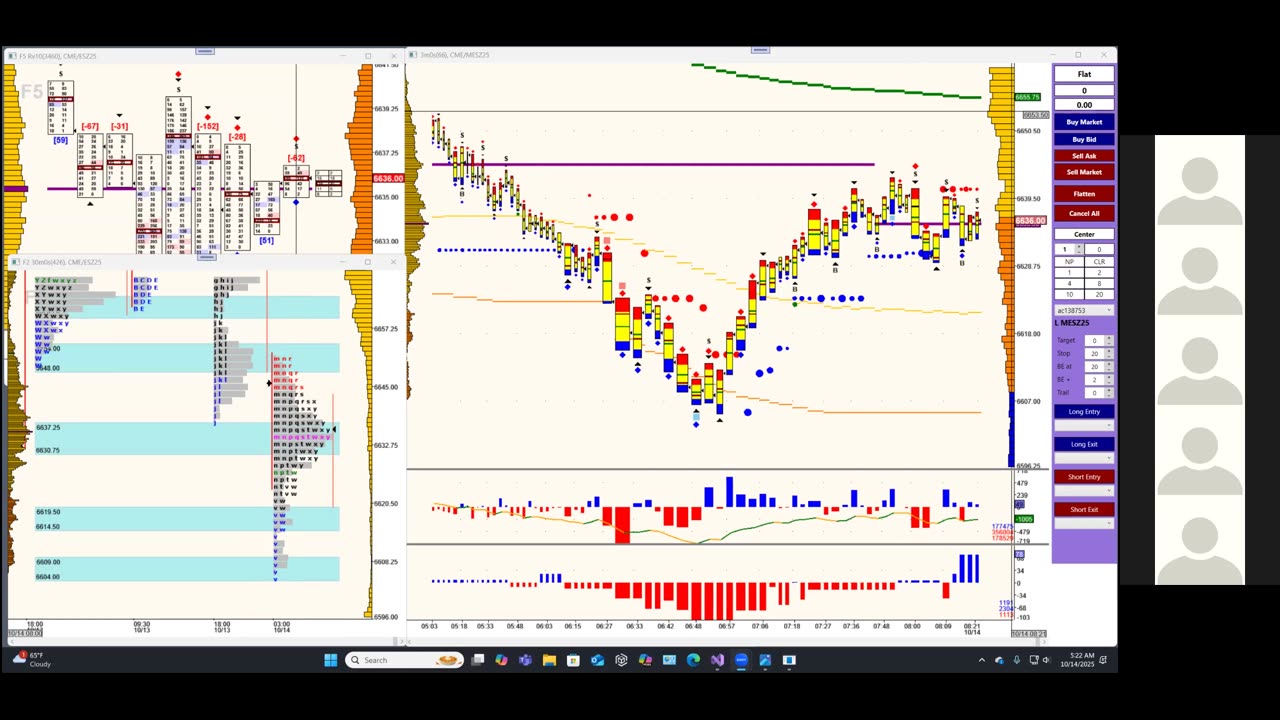
Task: Select quantity preset 8
Action: tap(1099, 283)
